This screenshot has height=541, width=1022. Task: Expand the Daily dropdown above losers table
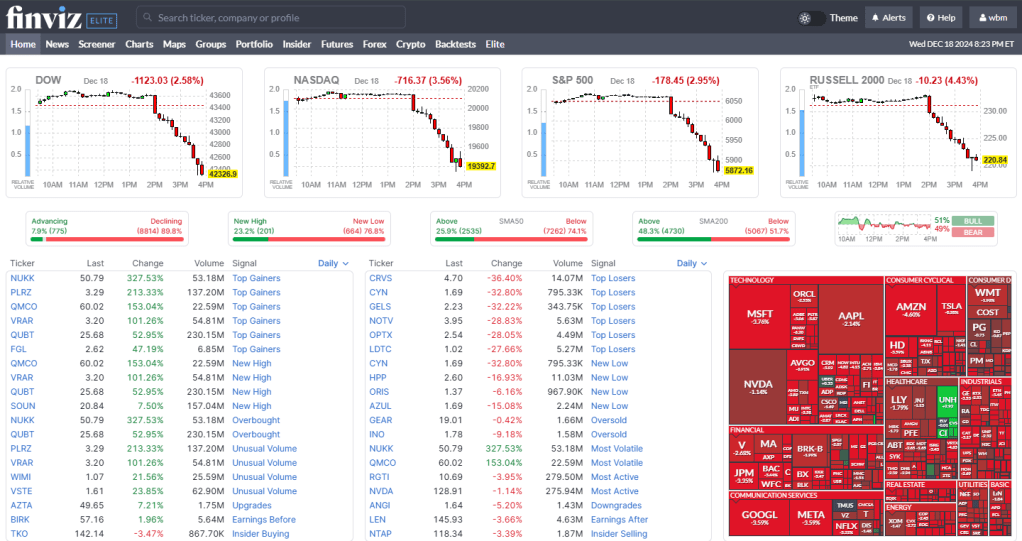[691, 264]
